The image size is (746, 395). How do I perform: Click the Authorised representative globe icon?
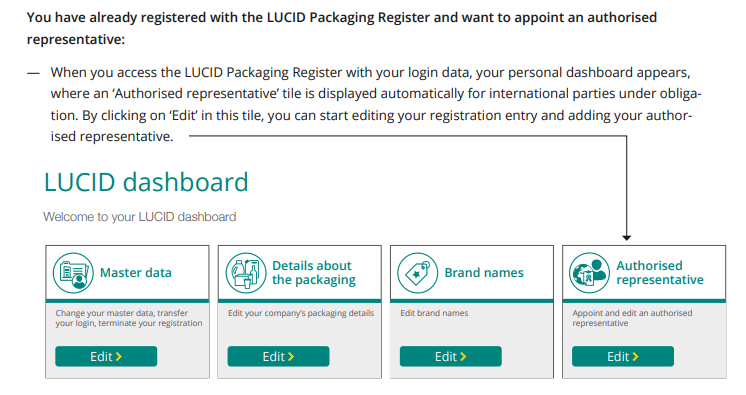tap(589, 273)
